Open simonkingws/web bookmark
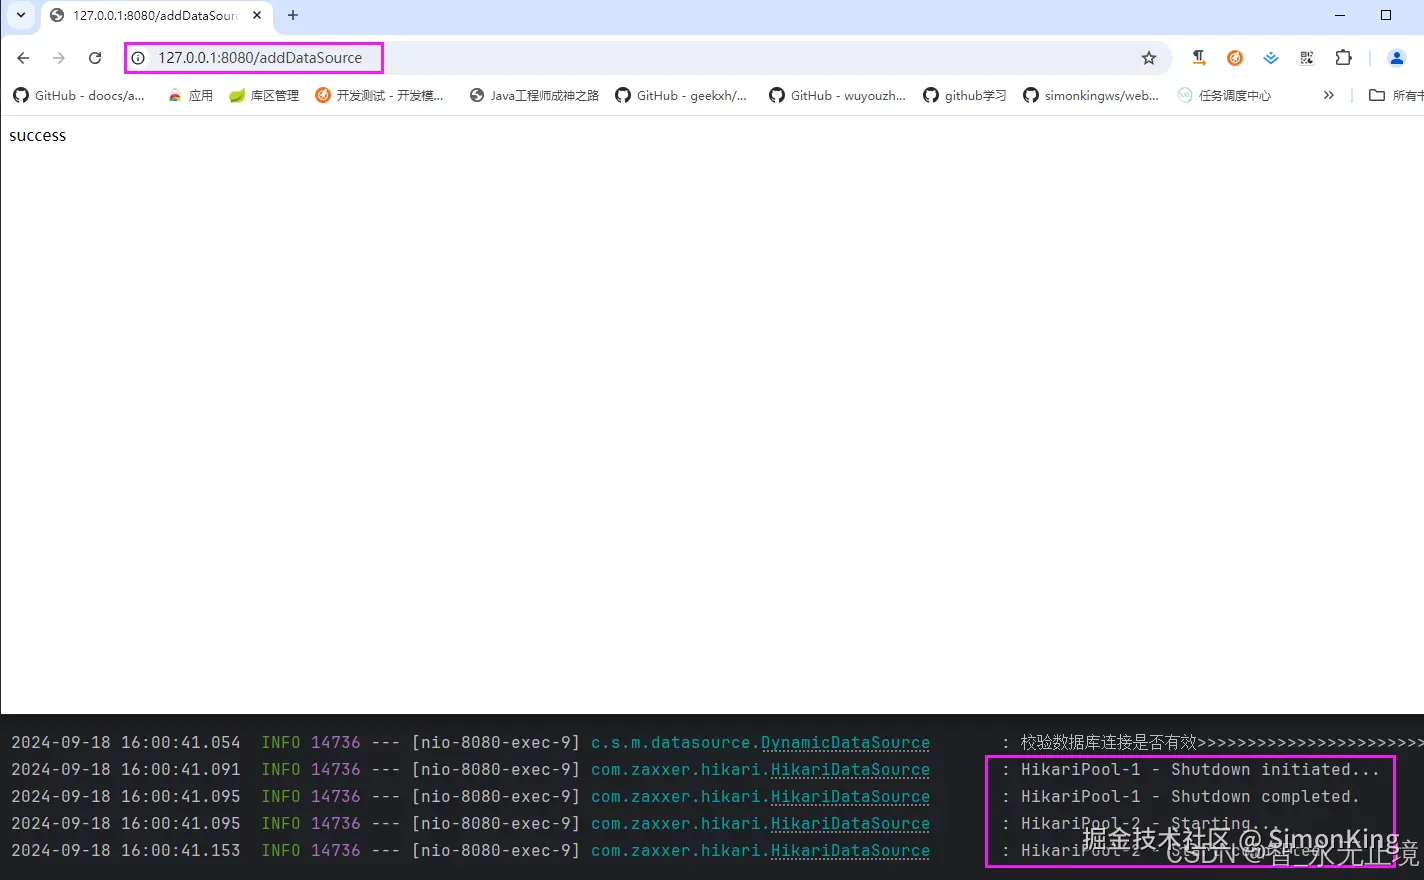The width and height of the screenshot is (1424, 880). 1091,95
